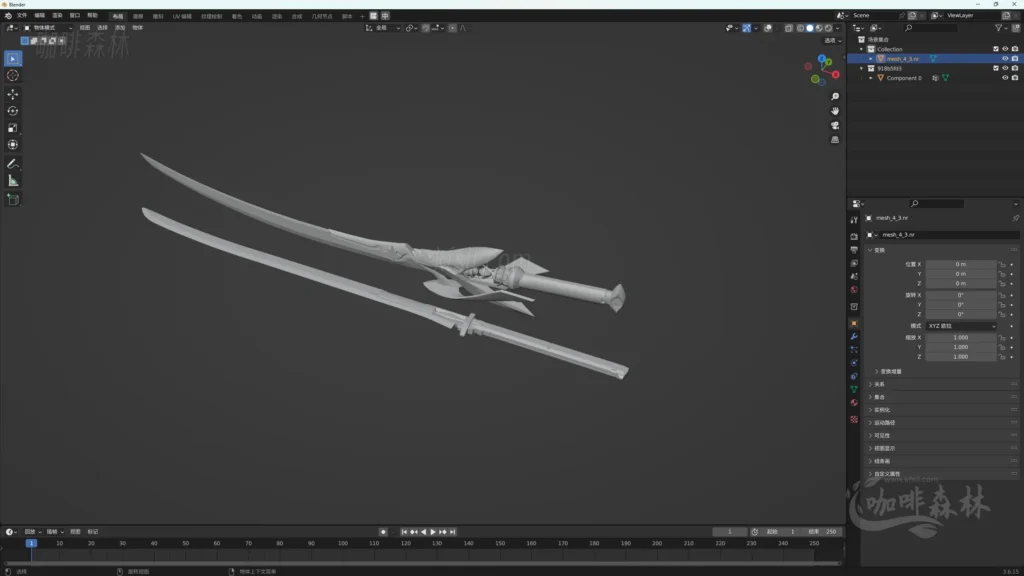The width and height of the screenshot is (1024, 576).
Task: Toggle the snap magnet icon
Action: pyautogui.click(x=425, y=28)
